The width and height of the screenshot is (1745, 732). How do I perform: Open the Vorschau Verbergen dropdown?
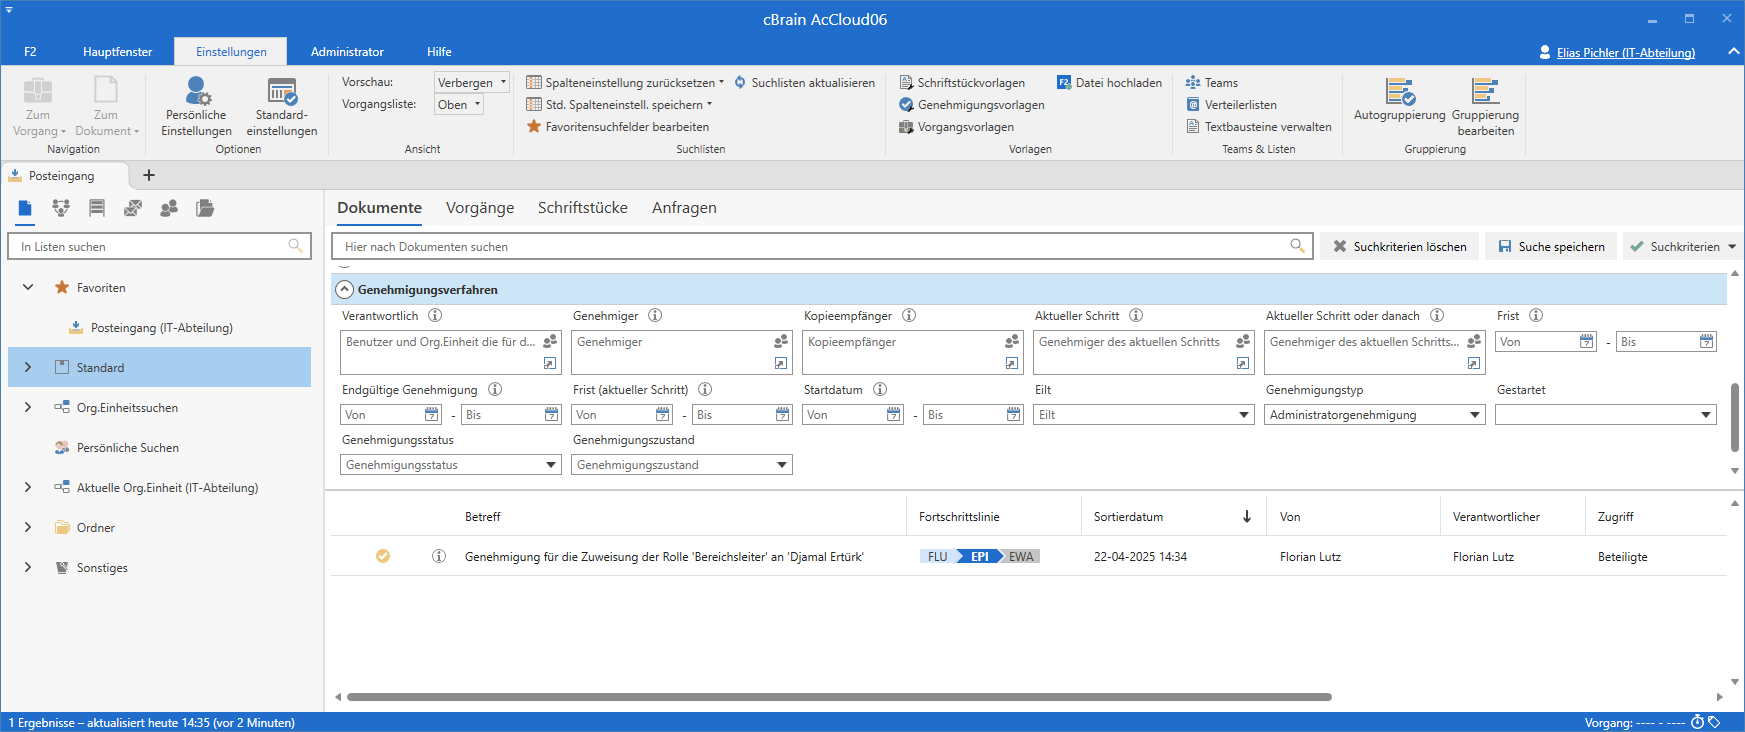point(472,83)
